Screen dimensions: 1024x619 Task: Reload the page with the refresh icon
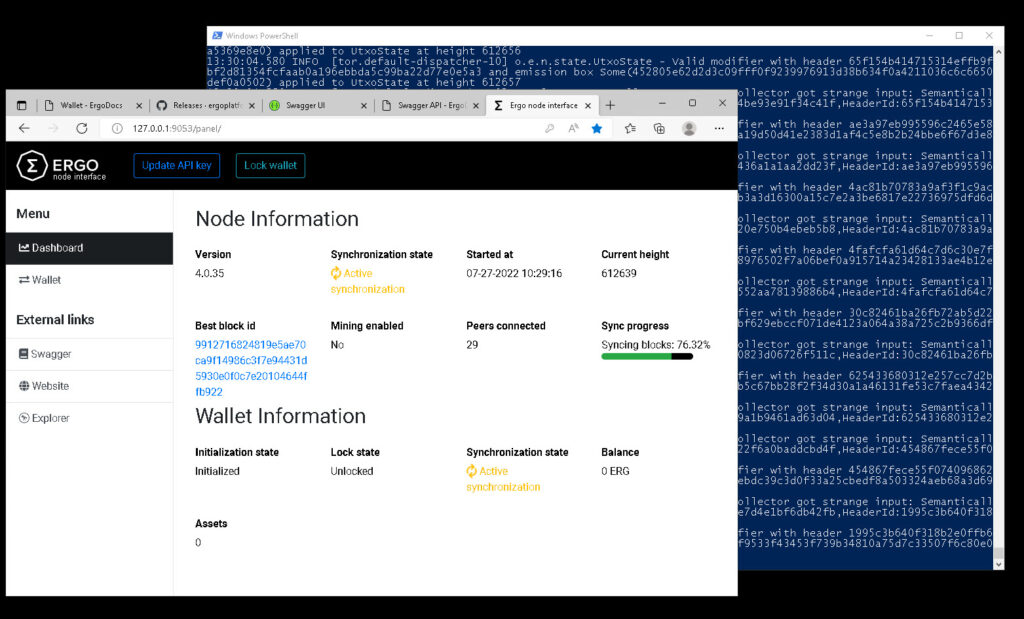[x=82, y=129]
